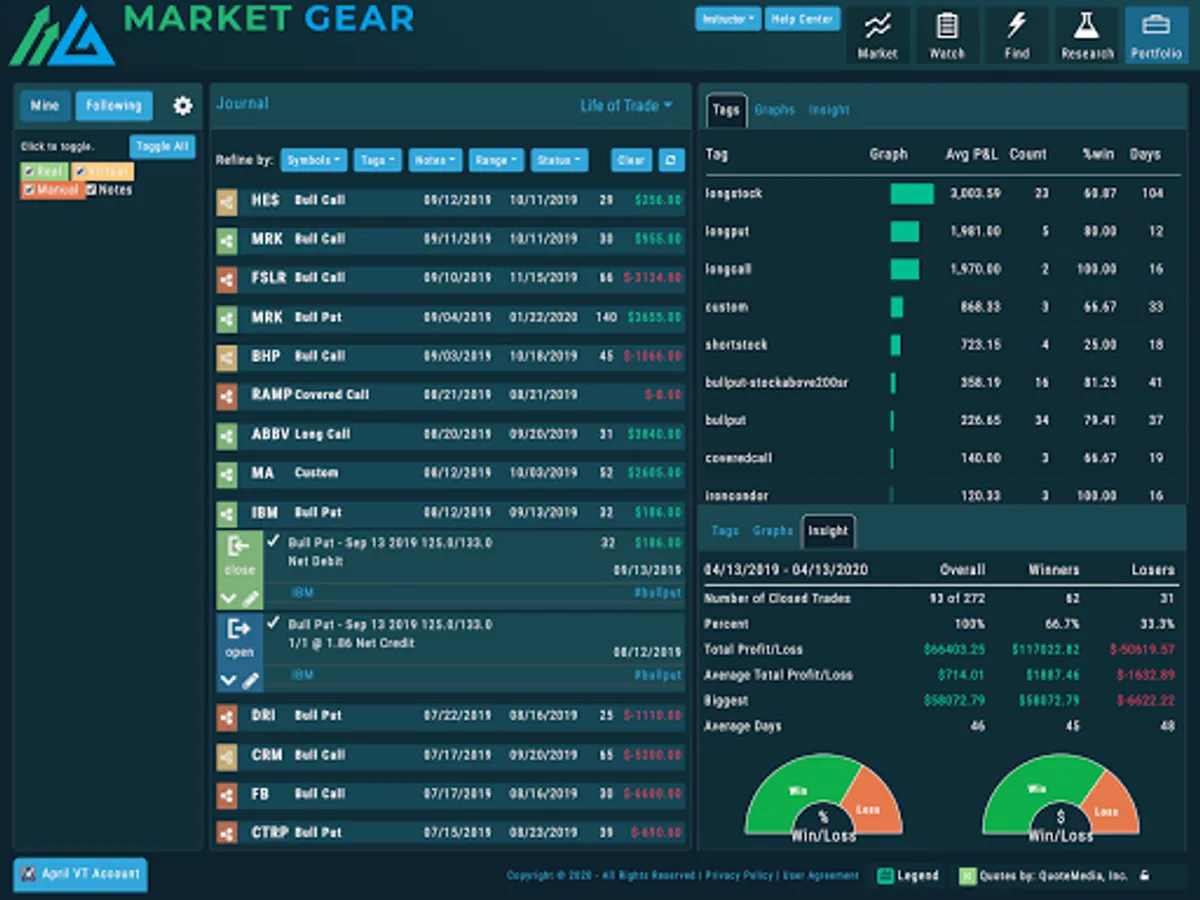1200x900 pixels.
Task: Click the #bullput tag on close entry
Action: tap(657, 593)
